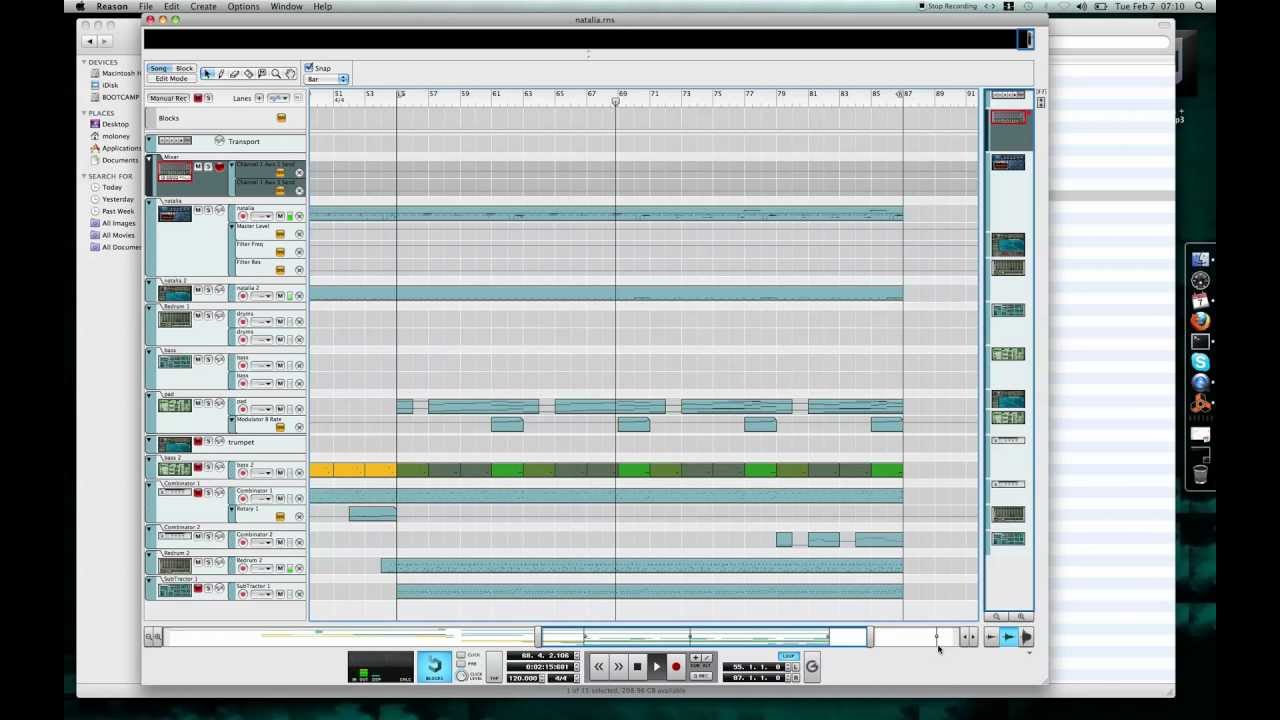This screenshot has height=720, width=1280.
Task: Mute the Combinator 2 track
Action: [197, 537]
